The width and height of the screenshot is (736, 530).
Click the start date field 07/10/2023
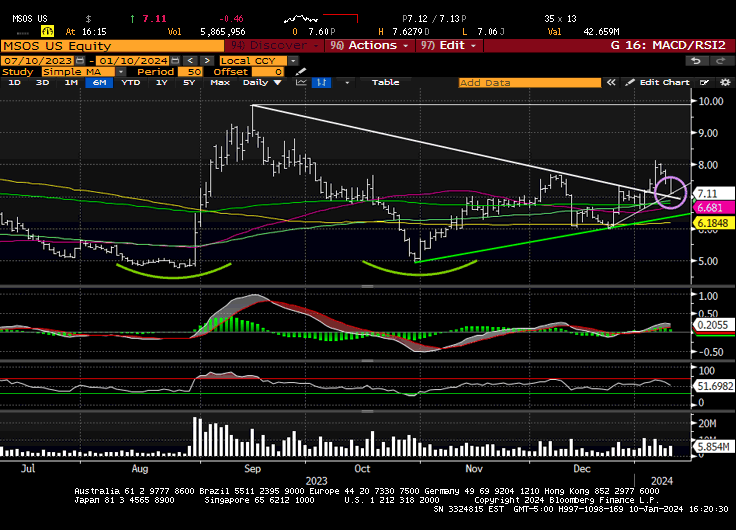(x=38, y=61)
